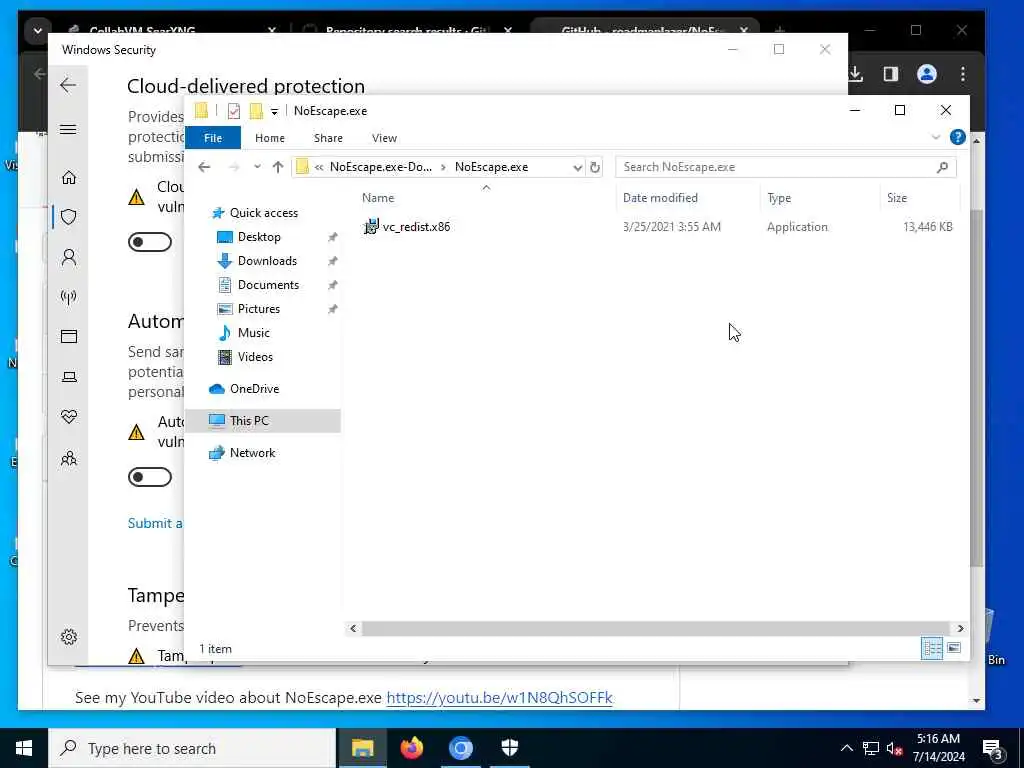Select OneDrive in navigation pane
The image size is (1024, 768).
tap(254, 389)
